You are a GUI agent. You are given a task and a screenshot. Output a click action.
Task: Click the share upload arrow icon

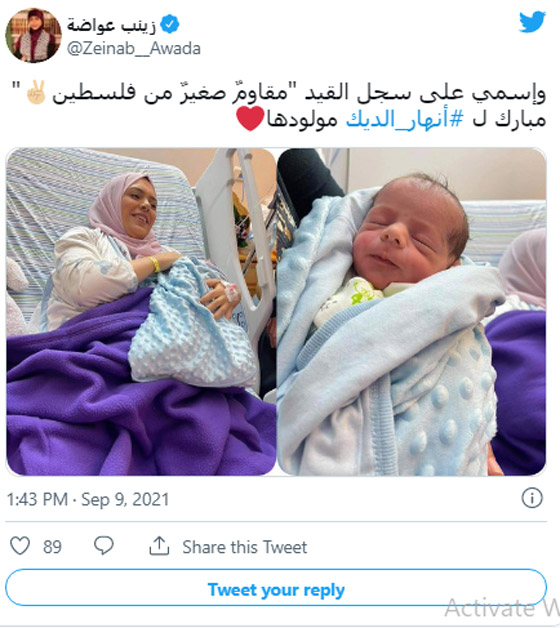[159, 545]
